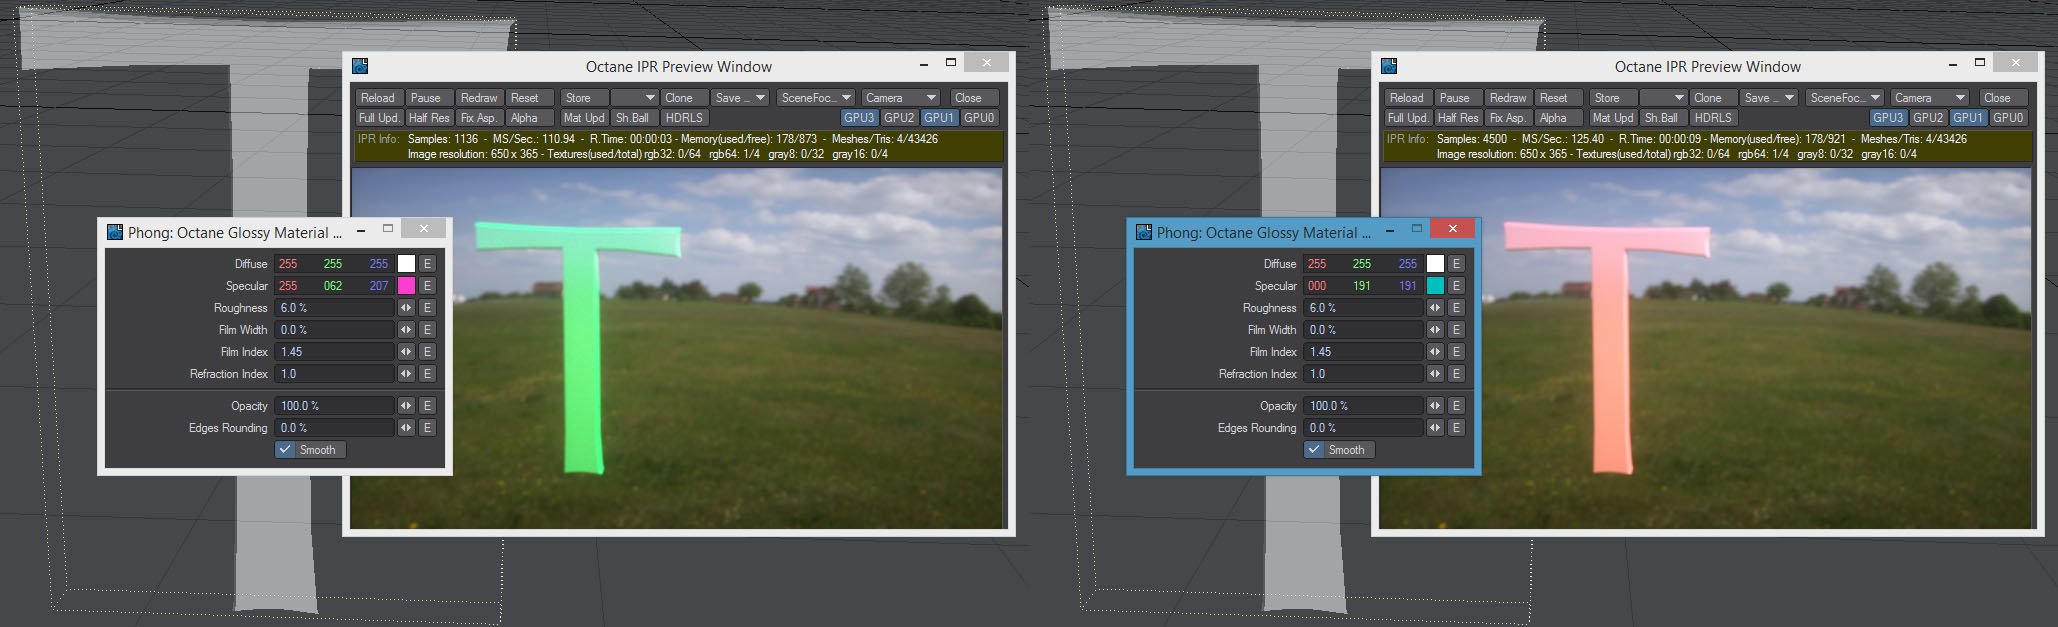Open the Camera dropdown in the green T IPR window
Screen dimensions: 2058x627
(x=901, y=98)
